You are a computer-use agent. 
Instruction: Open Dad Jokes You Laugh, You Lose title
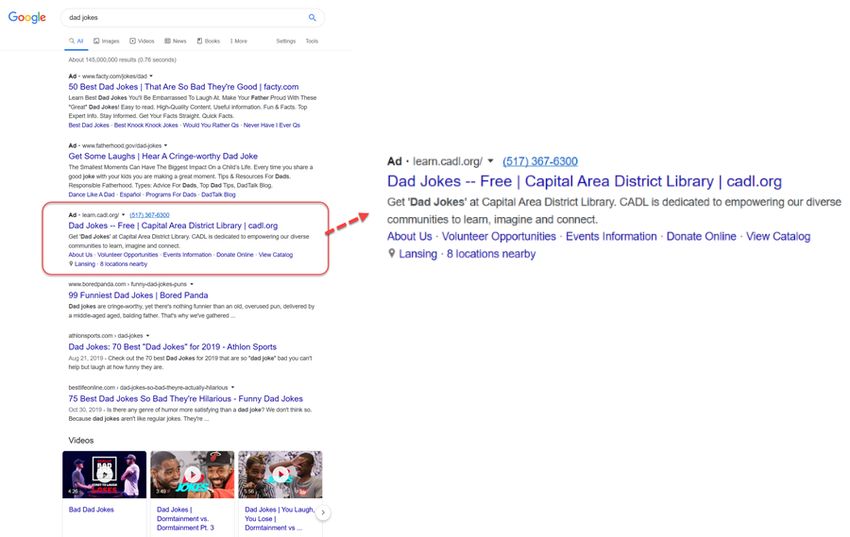coord(279,519)
